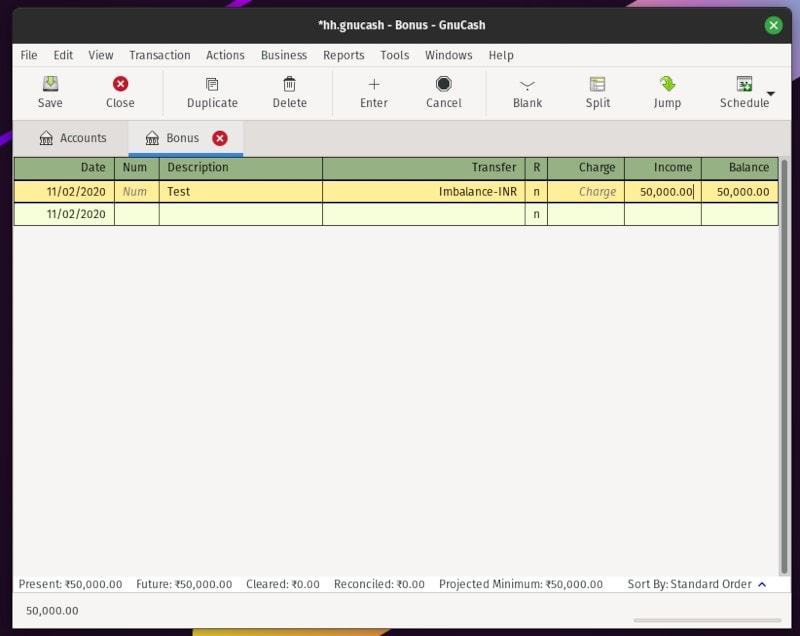Toggle reconcile status 'n' for Test transaction
The height and width of the screenshot is (636, 800).
pyautogui.click(x=536, y=192)
